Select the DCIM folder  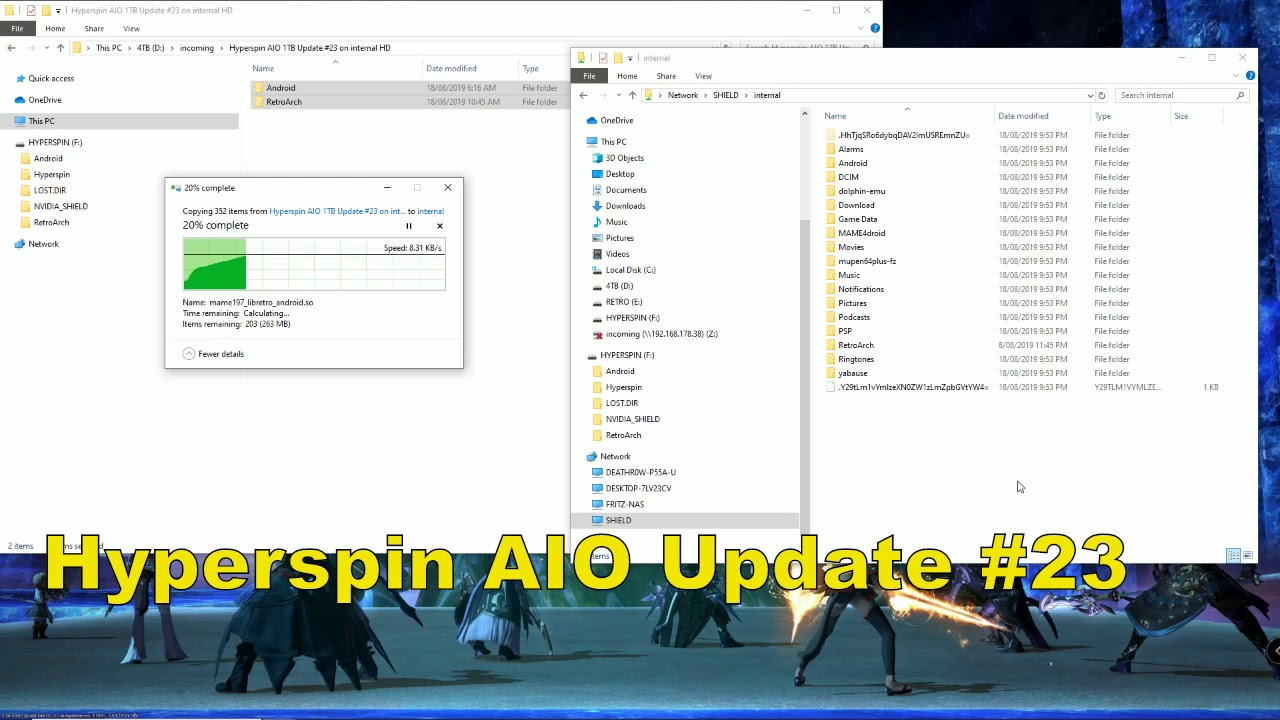click(848, 177)
